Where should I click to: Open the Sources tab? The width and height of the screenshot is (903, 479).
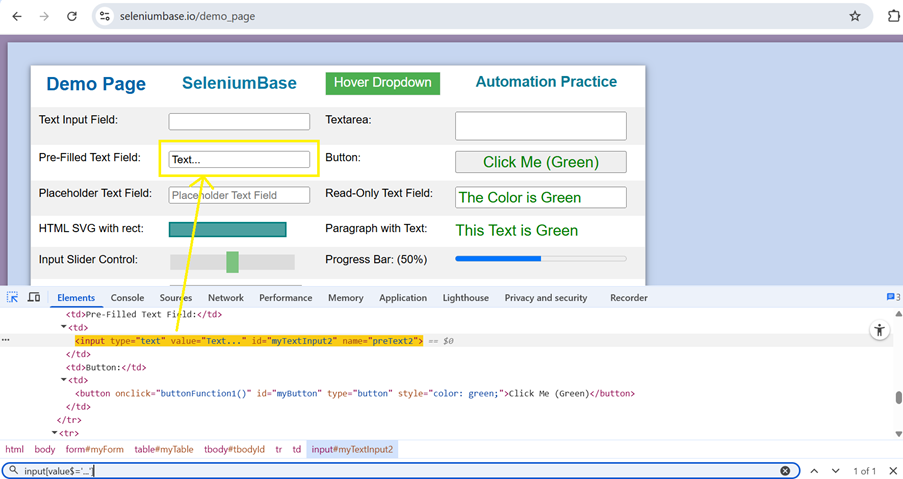[176, 298]
